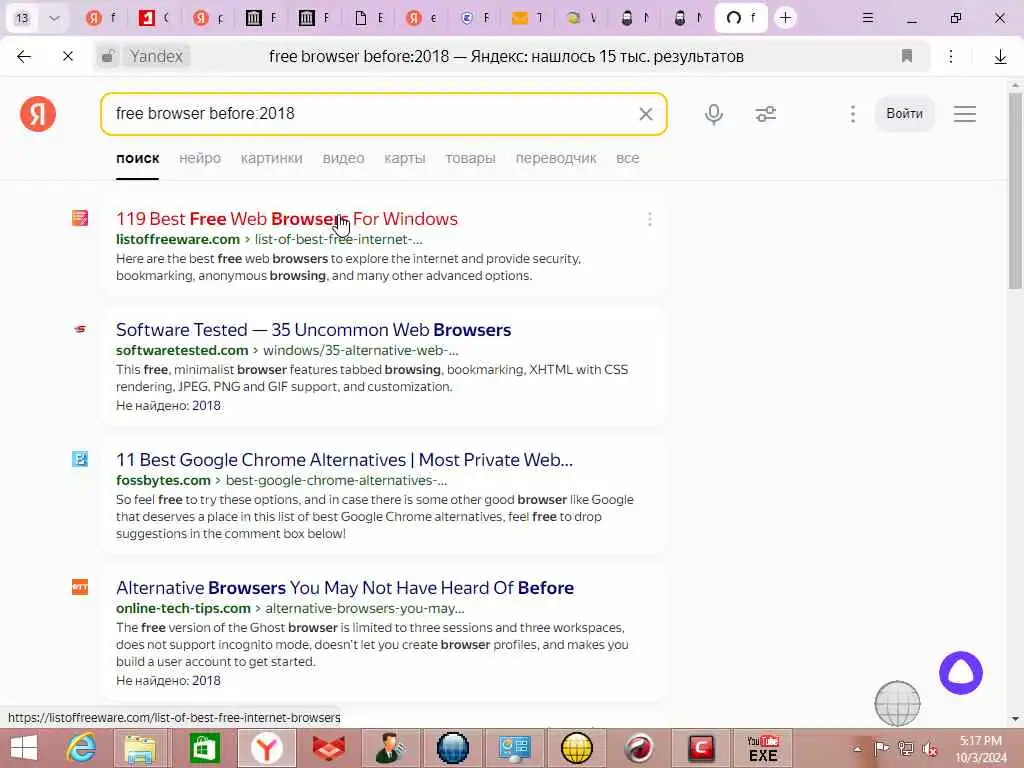Click the network icon in system tray
The image size is (1024, 768).
[x=905, y=748]
